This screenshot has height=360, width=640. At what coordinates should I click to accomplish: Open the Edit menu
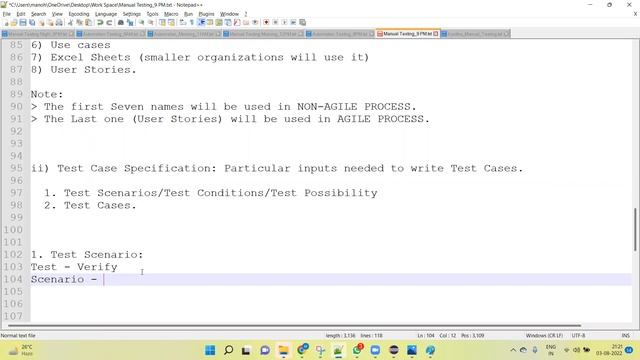tap(21, 14)
